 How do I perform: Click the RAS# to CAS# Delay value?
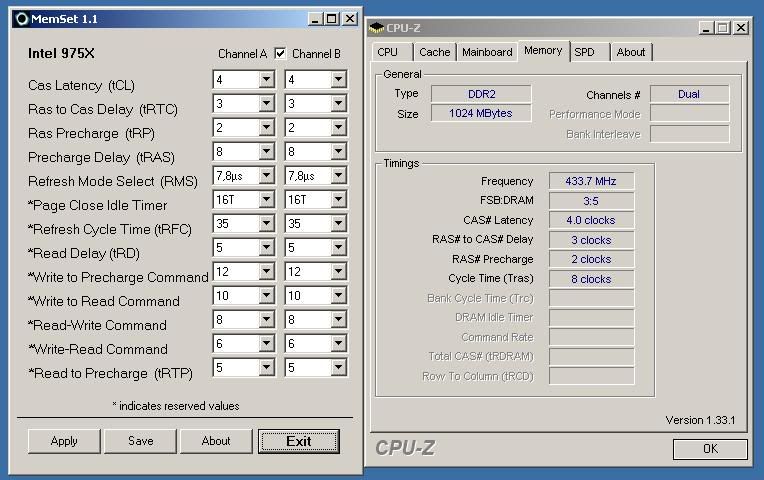pyautogui.click(x=592, y=240)
